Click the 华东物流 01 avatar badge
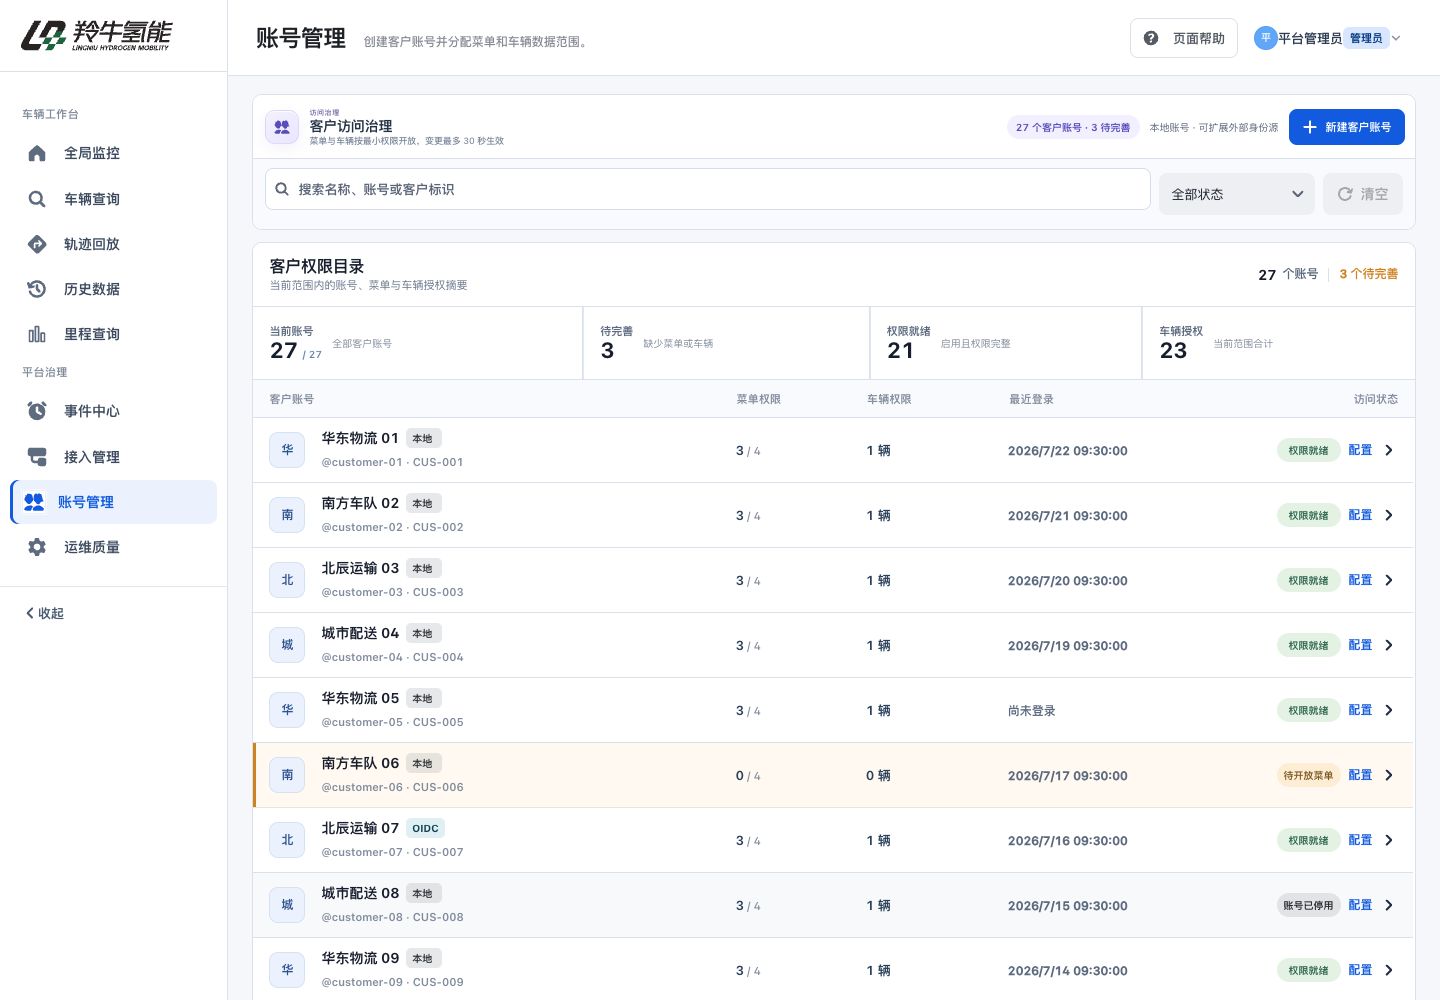The image size is (1440, 1000). point(287,450)
